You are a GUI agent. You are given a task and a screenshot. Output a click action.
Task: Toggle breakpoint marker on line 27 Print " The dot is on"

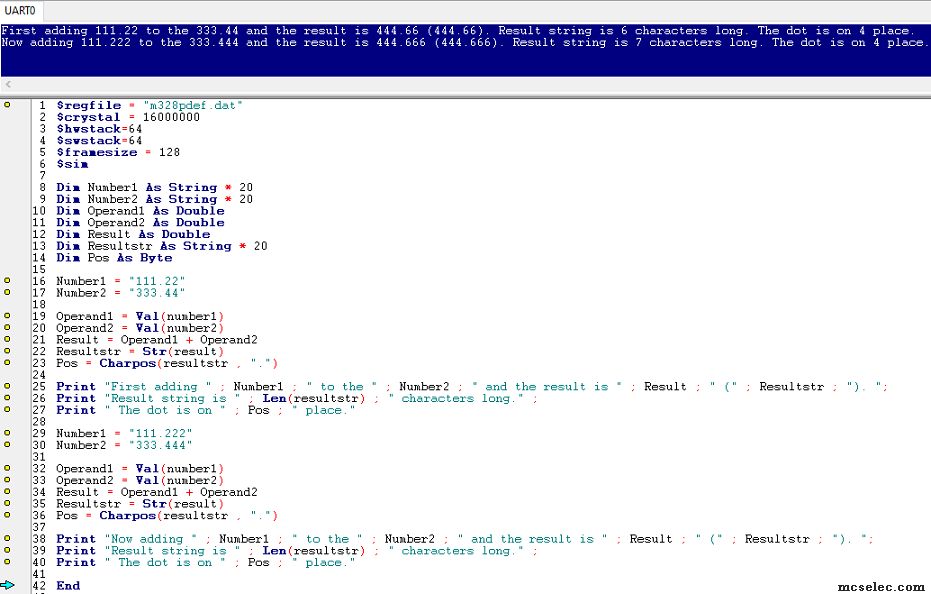8,409
